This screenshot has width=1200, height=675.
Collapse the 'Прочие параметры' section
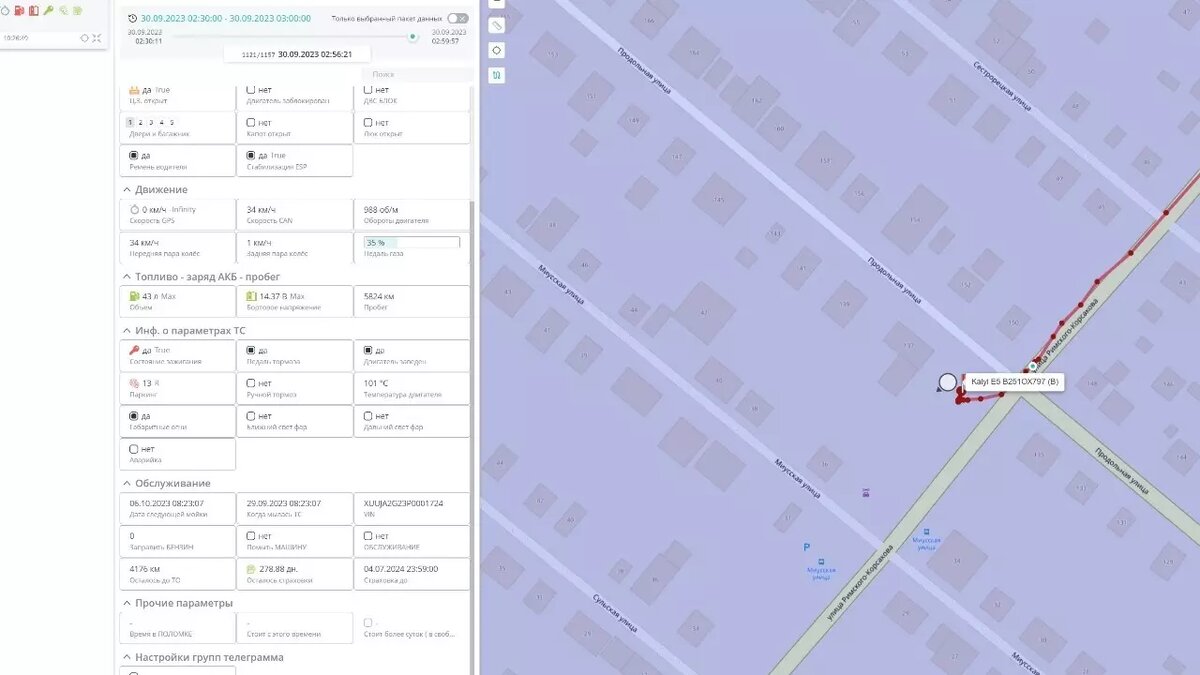pyautogui.click(x=127, y=603)
